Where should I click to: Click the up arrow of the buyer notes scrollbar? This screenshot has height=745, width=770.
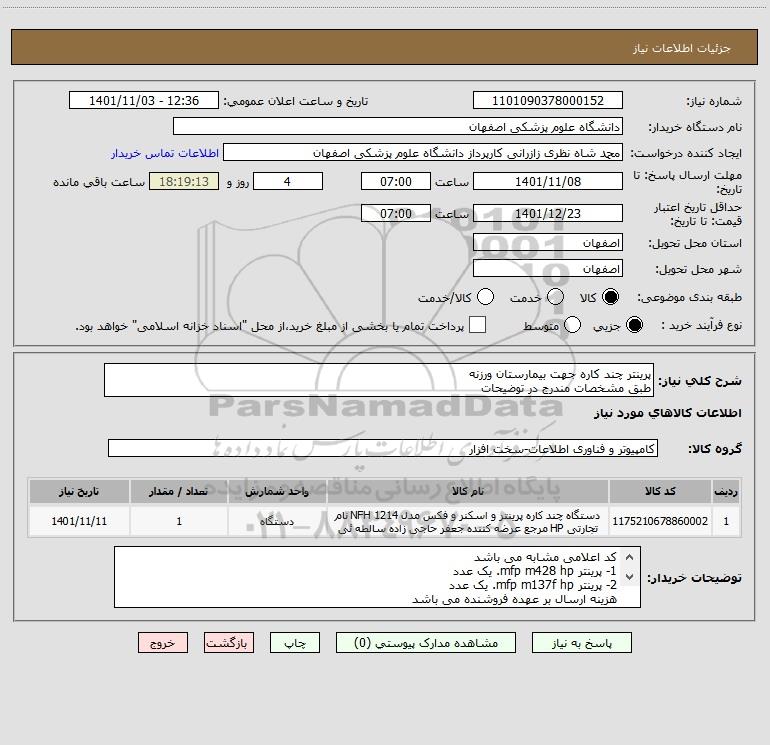tap(630, 557)
